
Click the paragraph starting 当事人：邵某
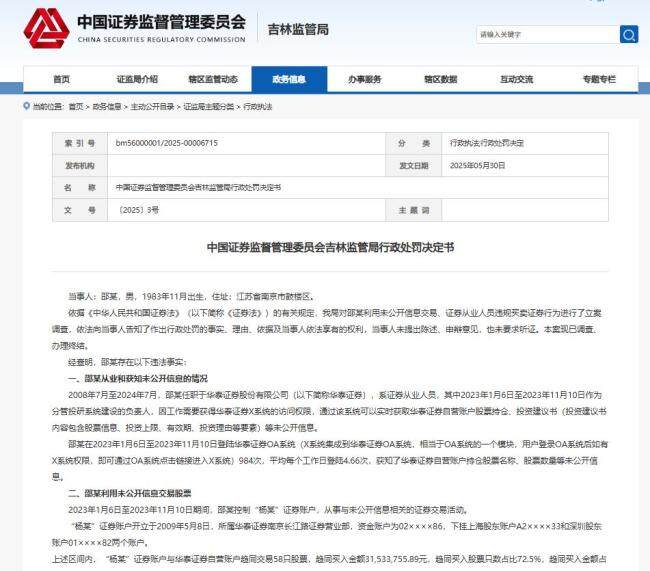tap(192, 296)
